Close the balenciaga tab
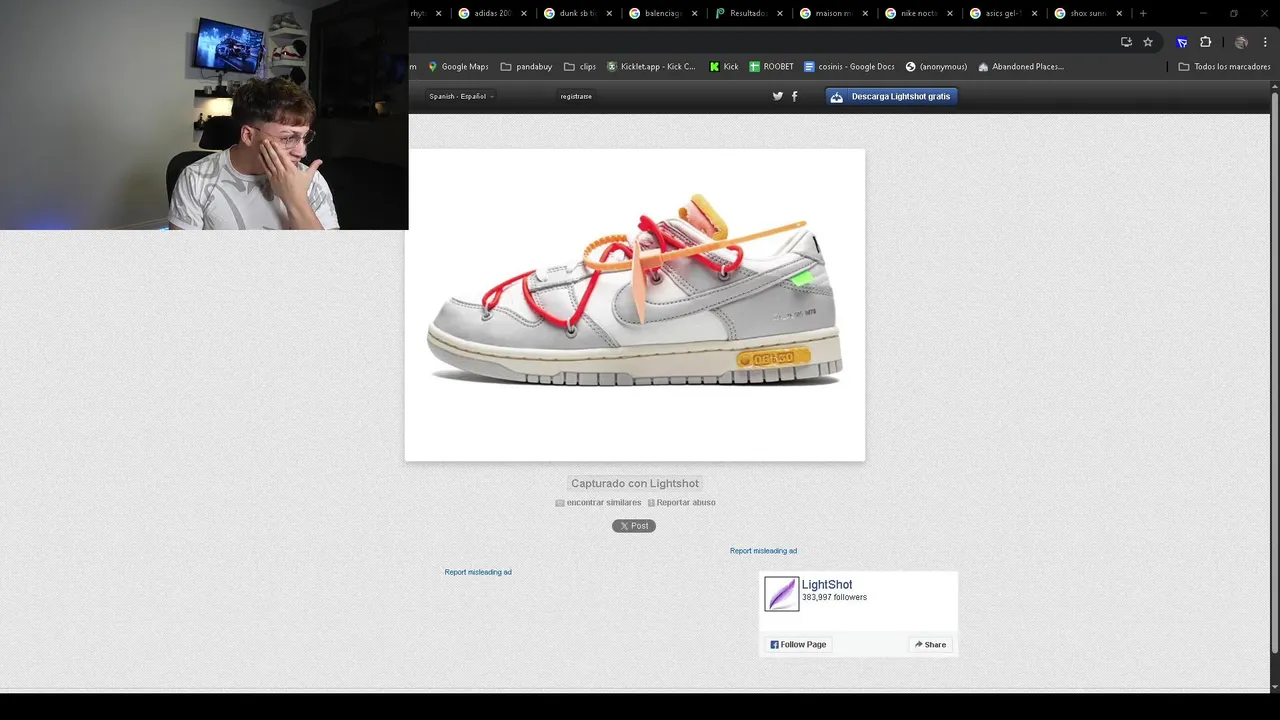The image size is (1280, 720). tap(694, 13)
